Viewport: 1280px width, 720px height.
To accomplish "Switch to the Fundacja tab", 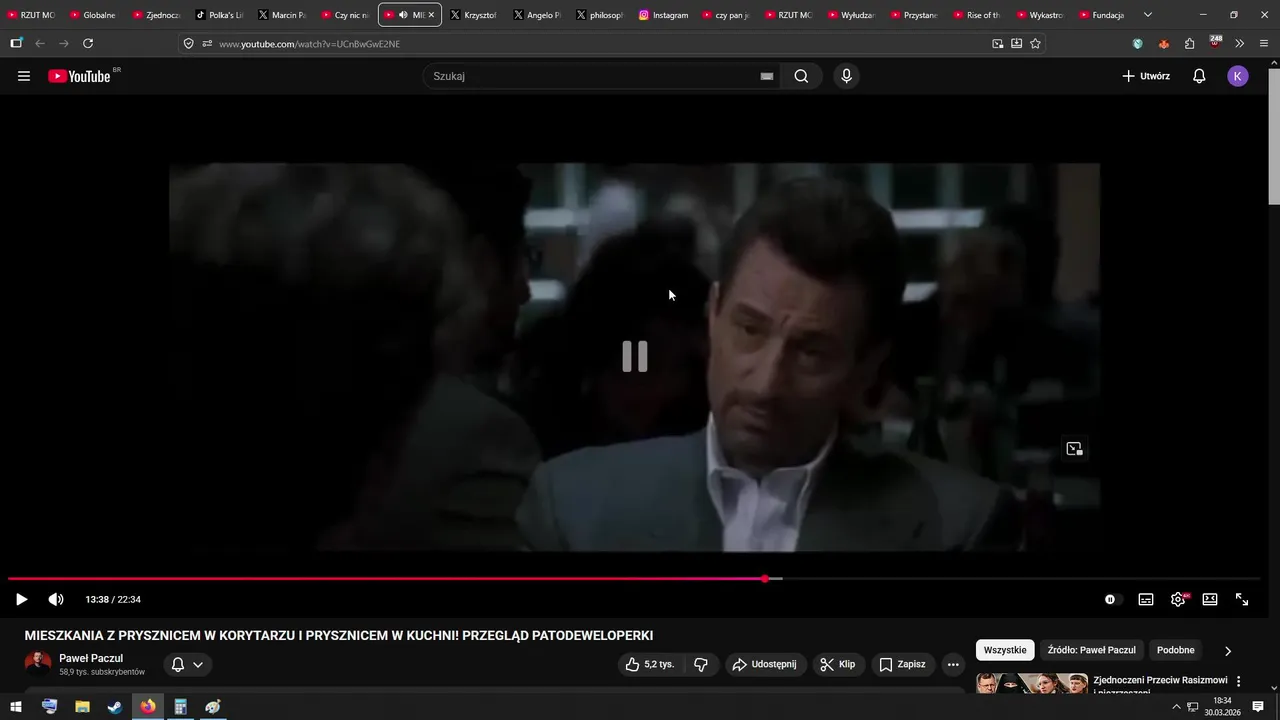I will pyautogui.click(x=1103, y=15).
